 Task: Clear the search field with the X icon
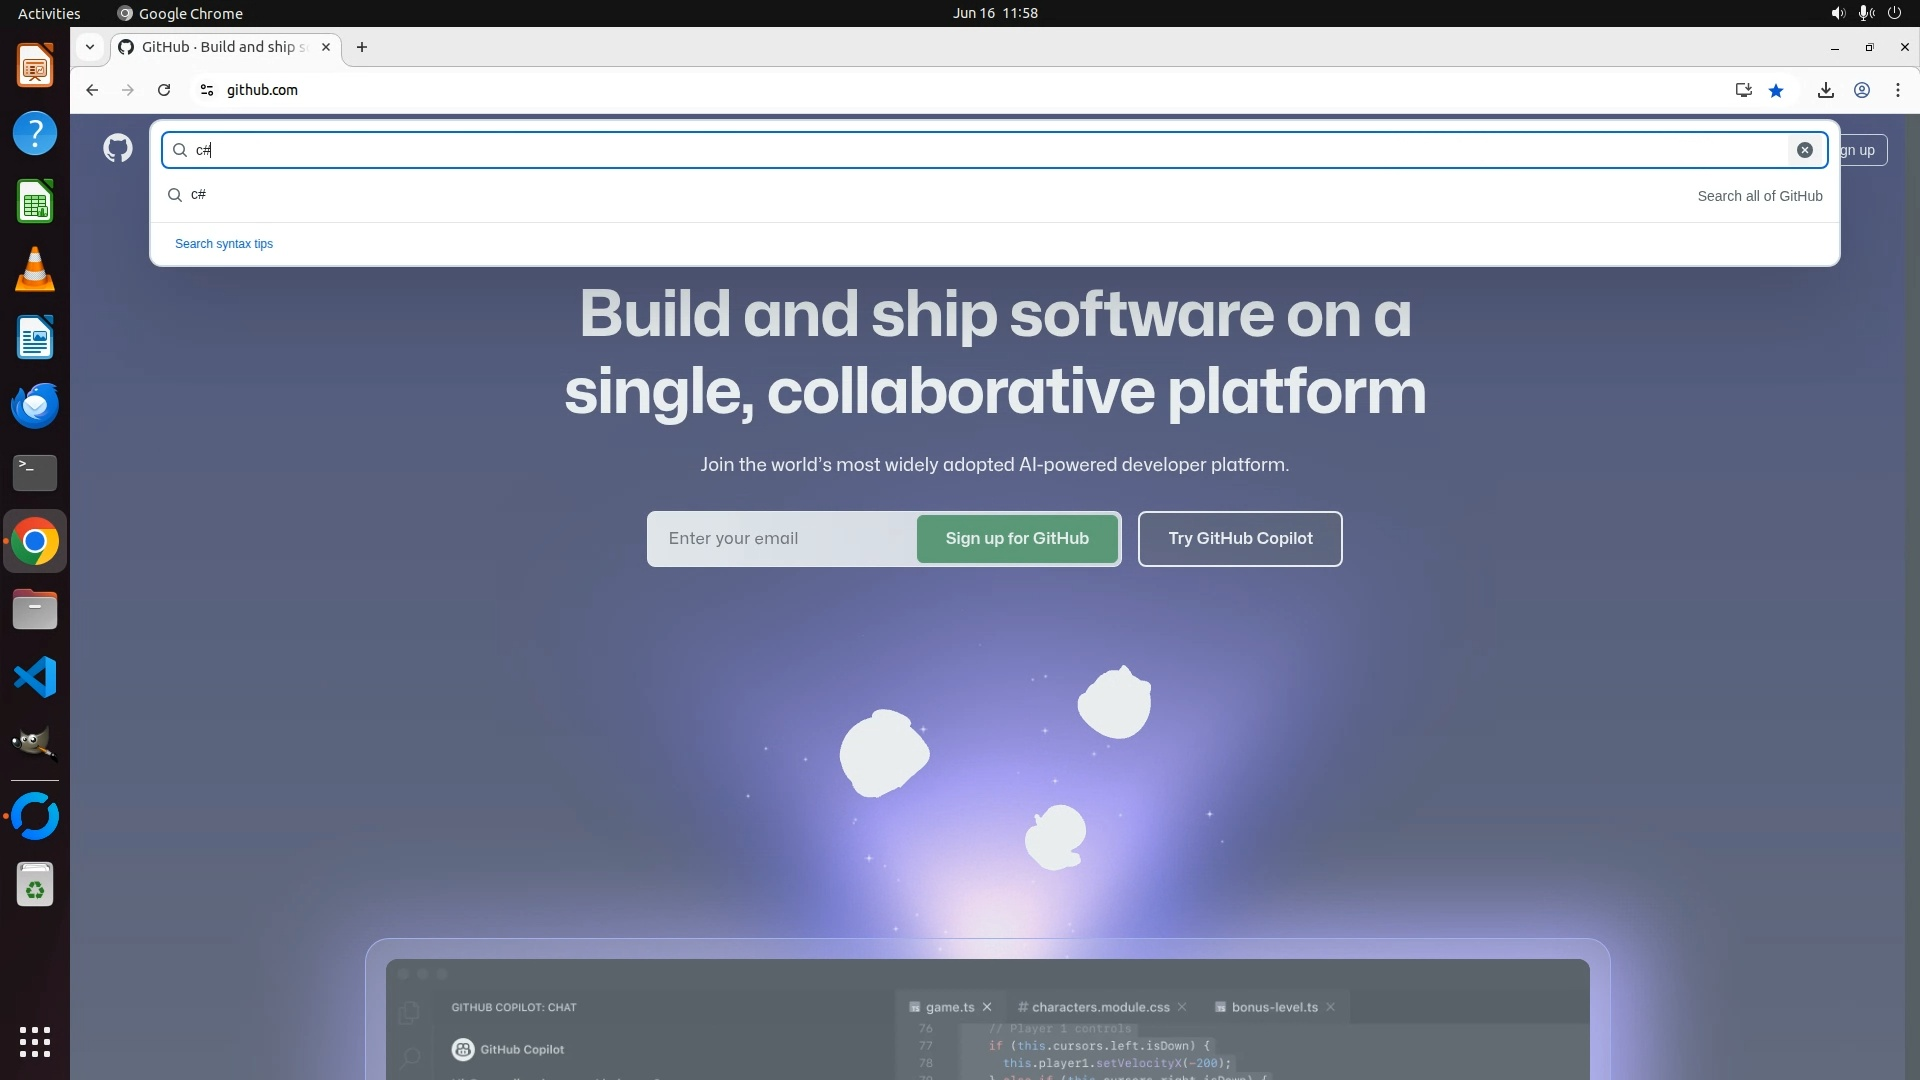pos(1804,150)
